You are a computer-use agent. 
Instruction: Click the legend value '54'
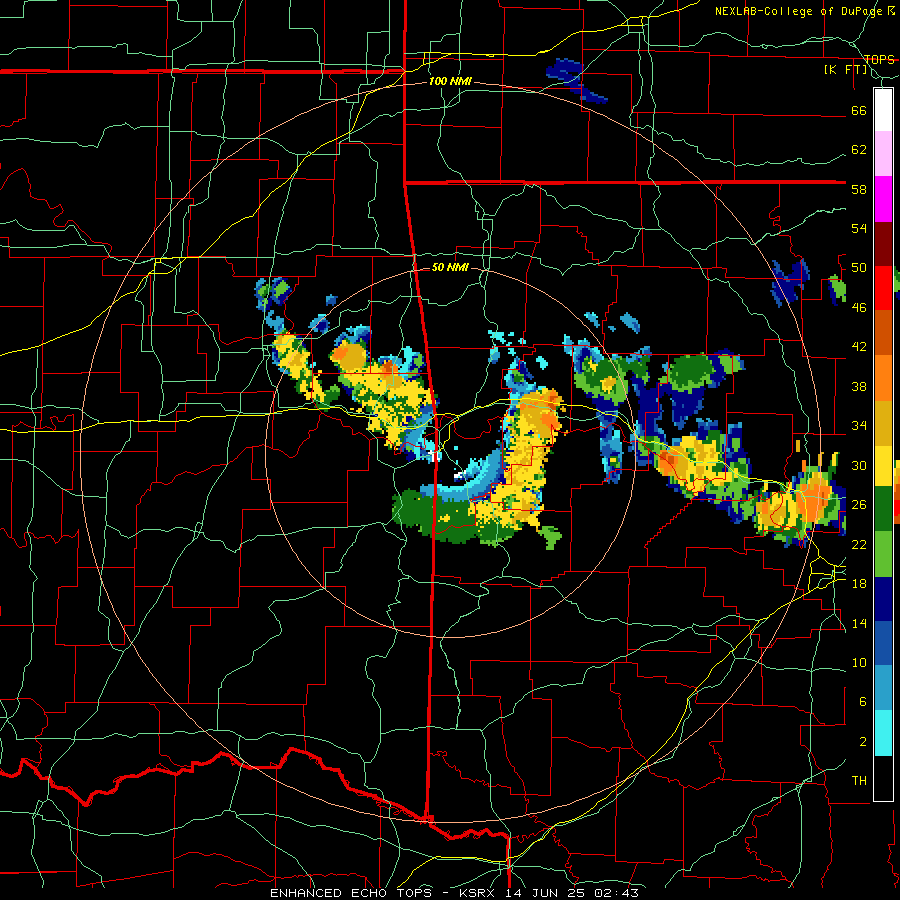coord(859,228)
